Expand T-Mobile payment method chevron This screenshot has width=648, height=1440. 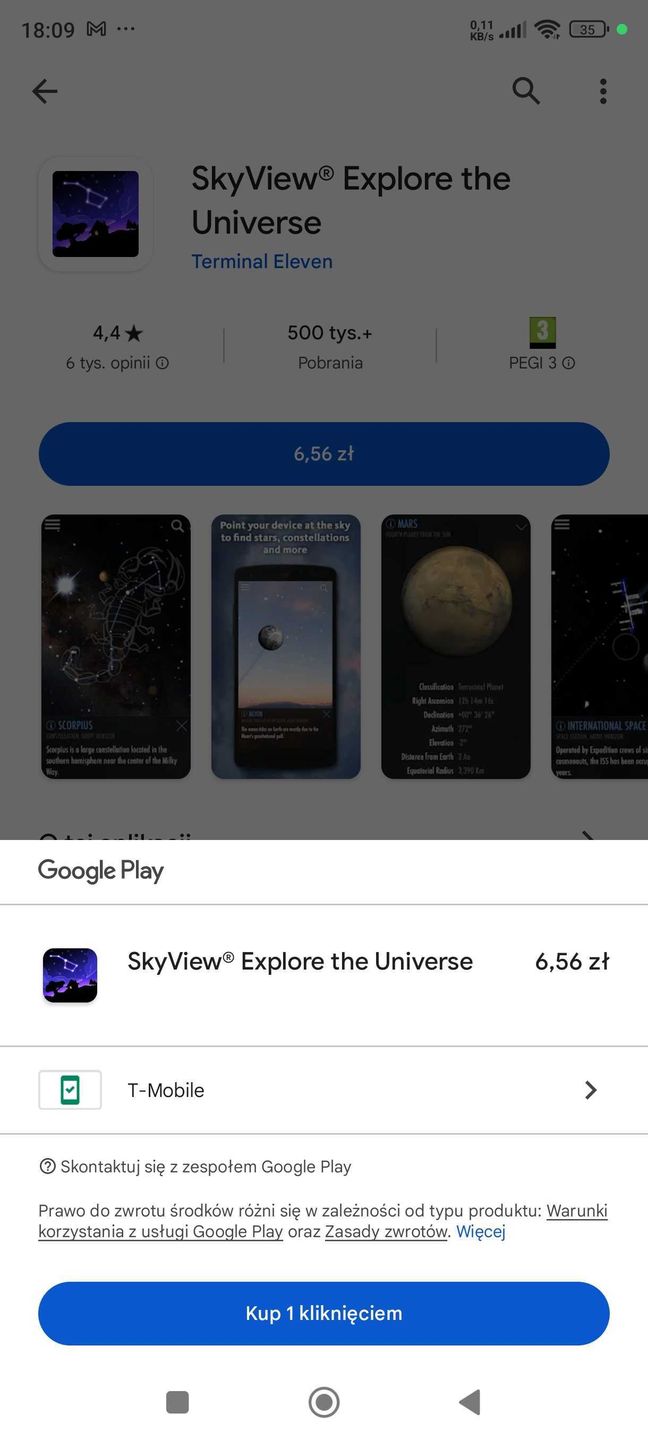(591, 1090)
